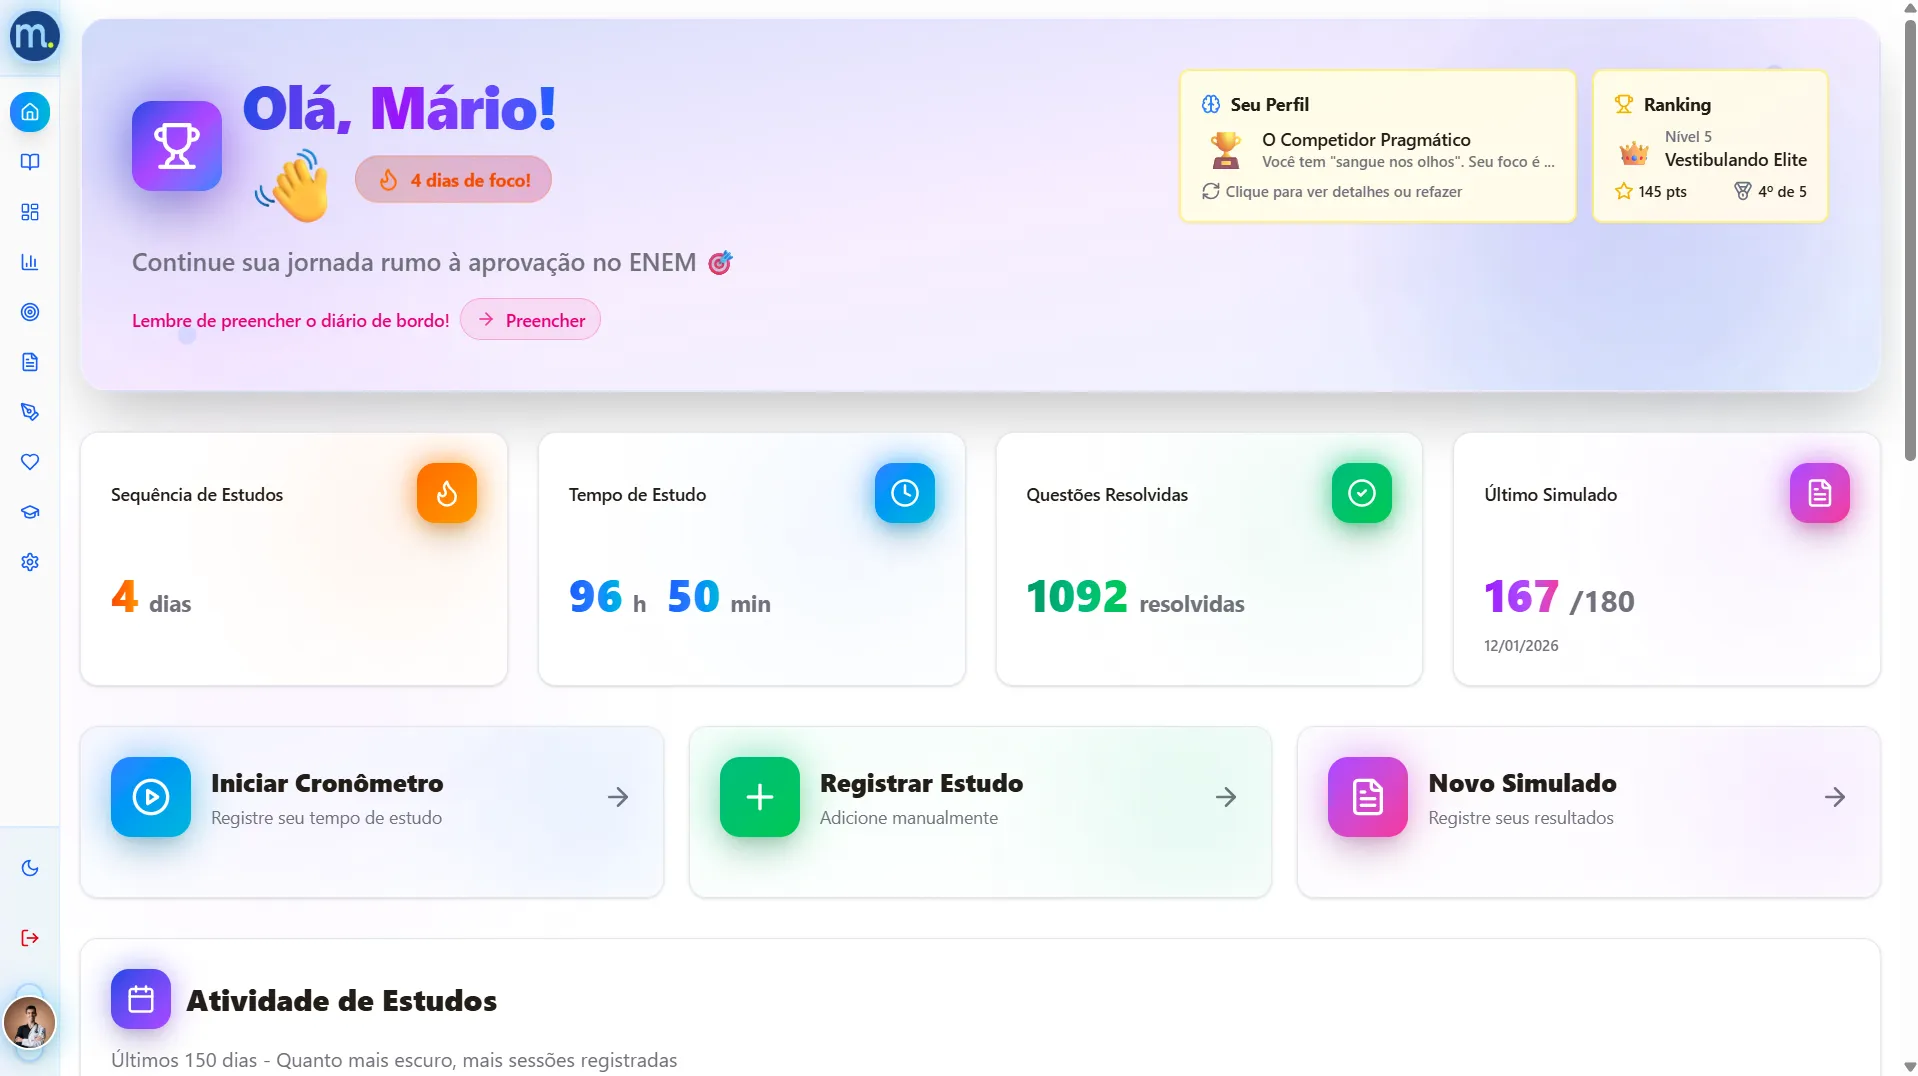This screenshot has height=1076, width=1918.
Task: Open the Seu Perfil card
Action: point(1378,146)
